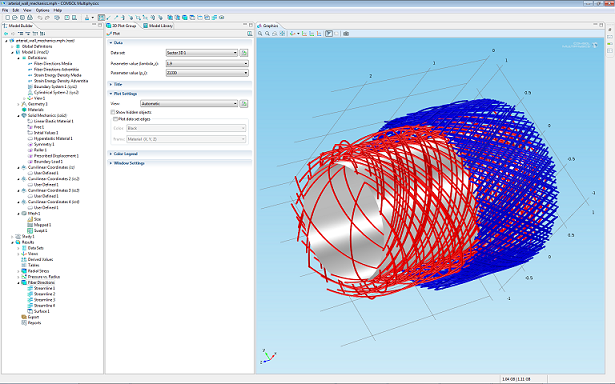The height and width of the screenshot is (384, 615).
Task: Click the back arrow in Model Builder toolbar
Action: [5, 34]
